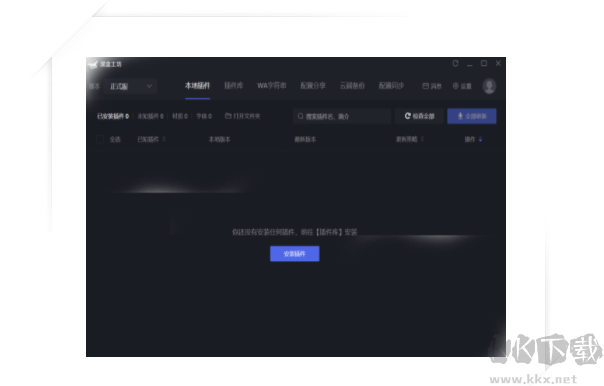Click the app logo in the title bar

pos(93,64)
